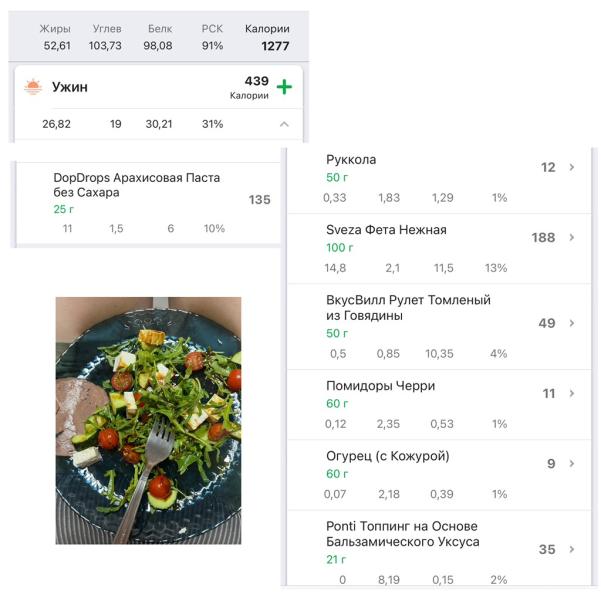
Task: Open the salad plate photo
Action: pos(148,421)
